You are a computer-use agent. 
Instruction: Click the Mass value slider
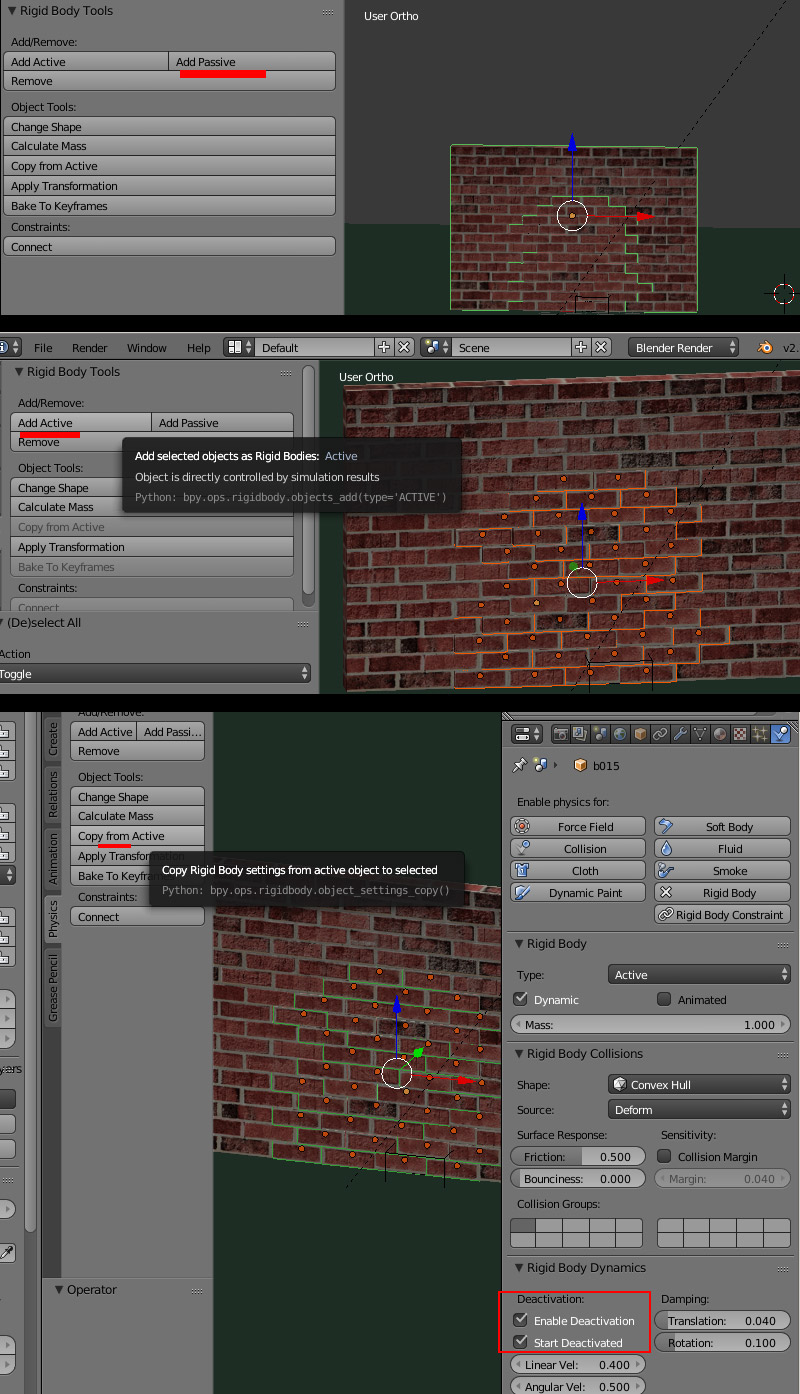click(651, 1024)
